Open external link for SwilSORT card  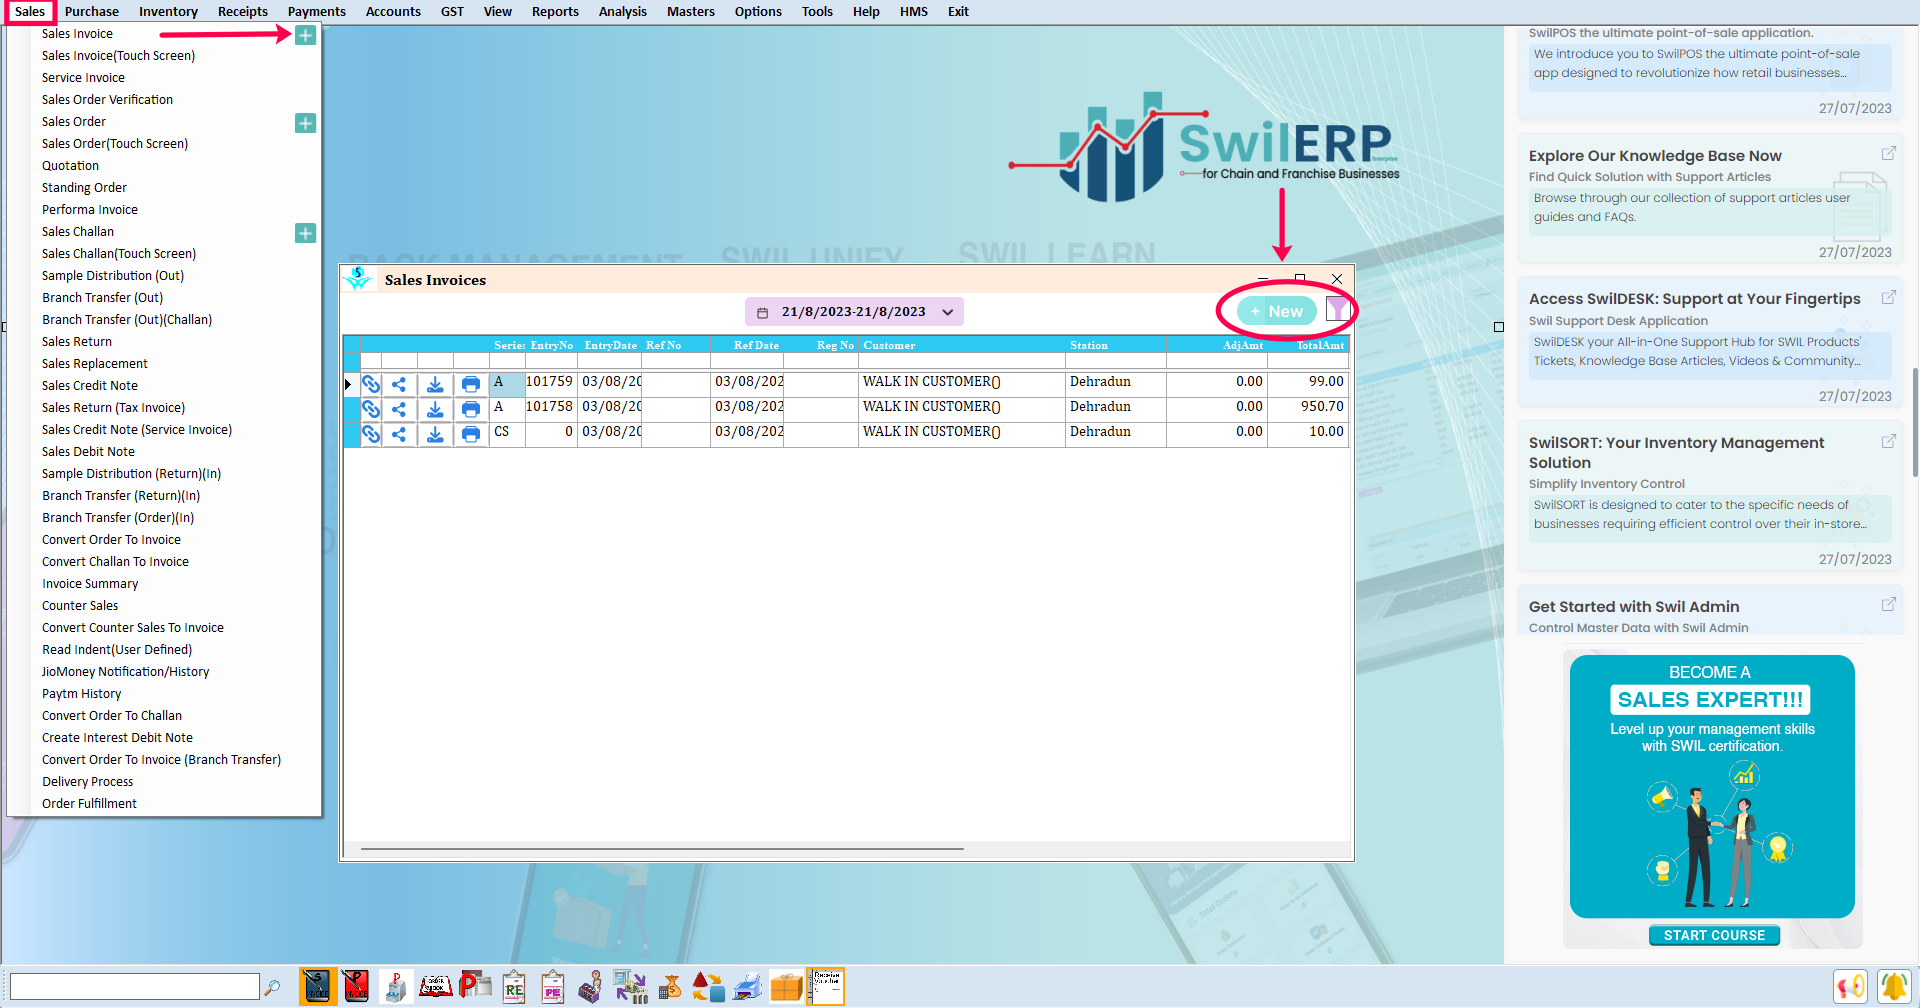click(1888, 442)
